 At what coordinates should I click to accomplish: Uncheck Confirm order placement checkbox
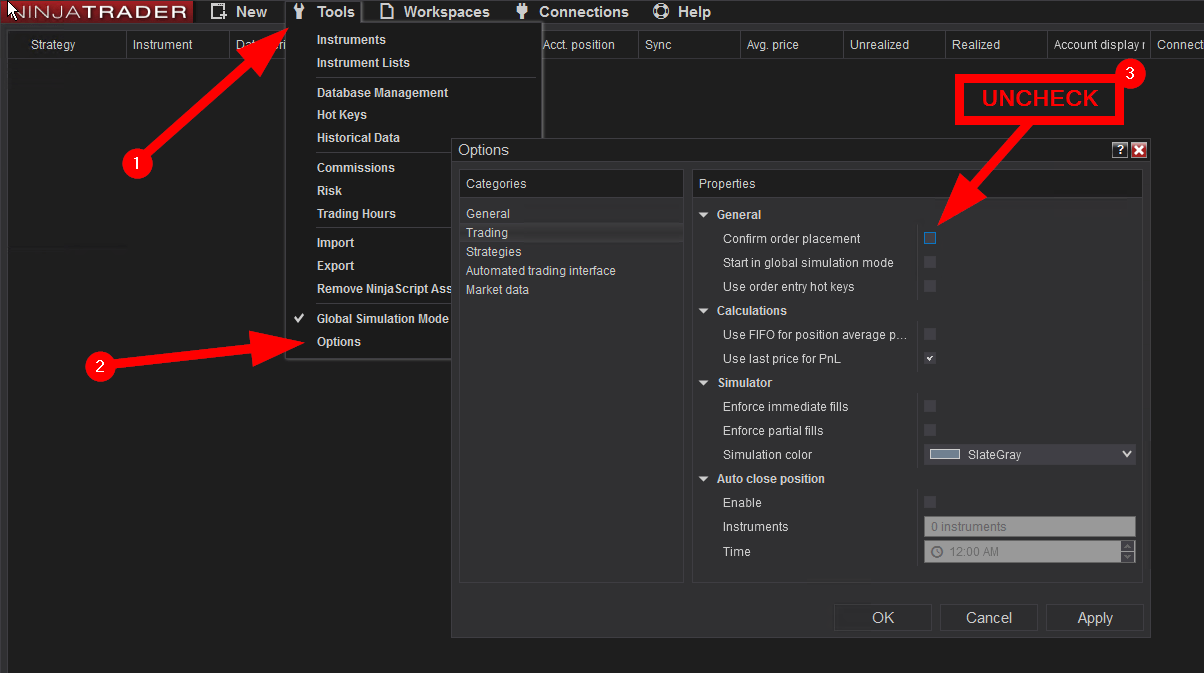(x=930, y=239)
